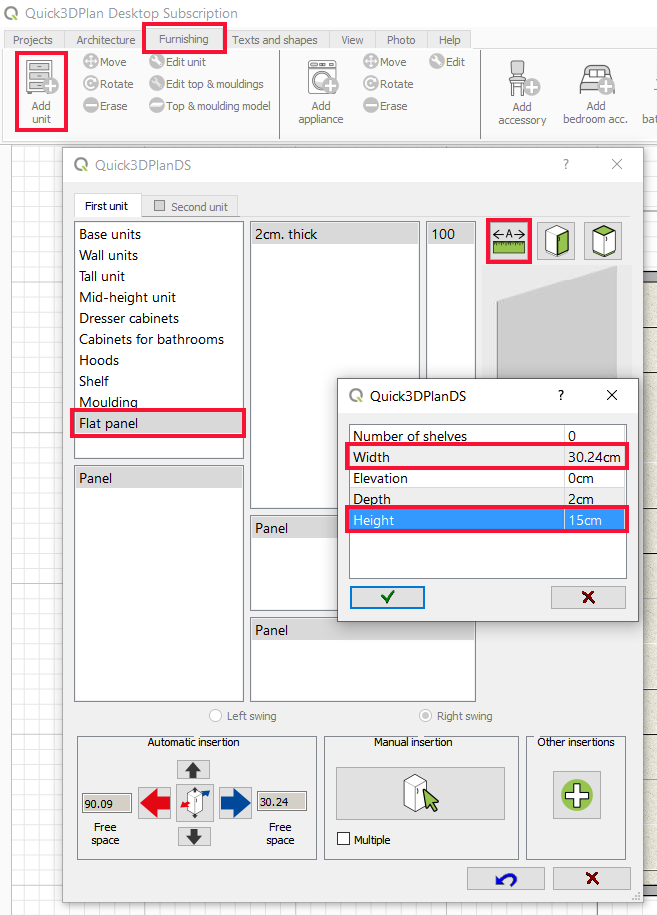Click the right free space field 30.24

[x=282, y=802]
